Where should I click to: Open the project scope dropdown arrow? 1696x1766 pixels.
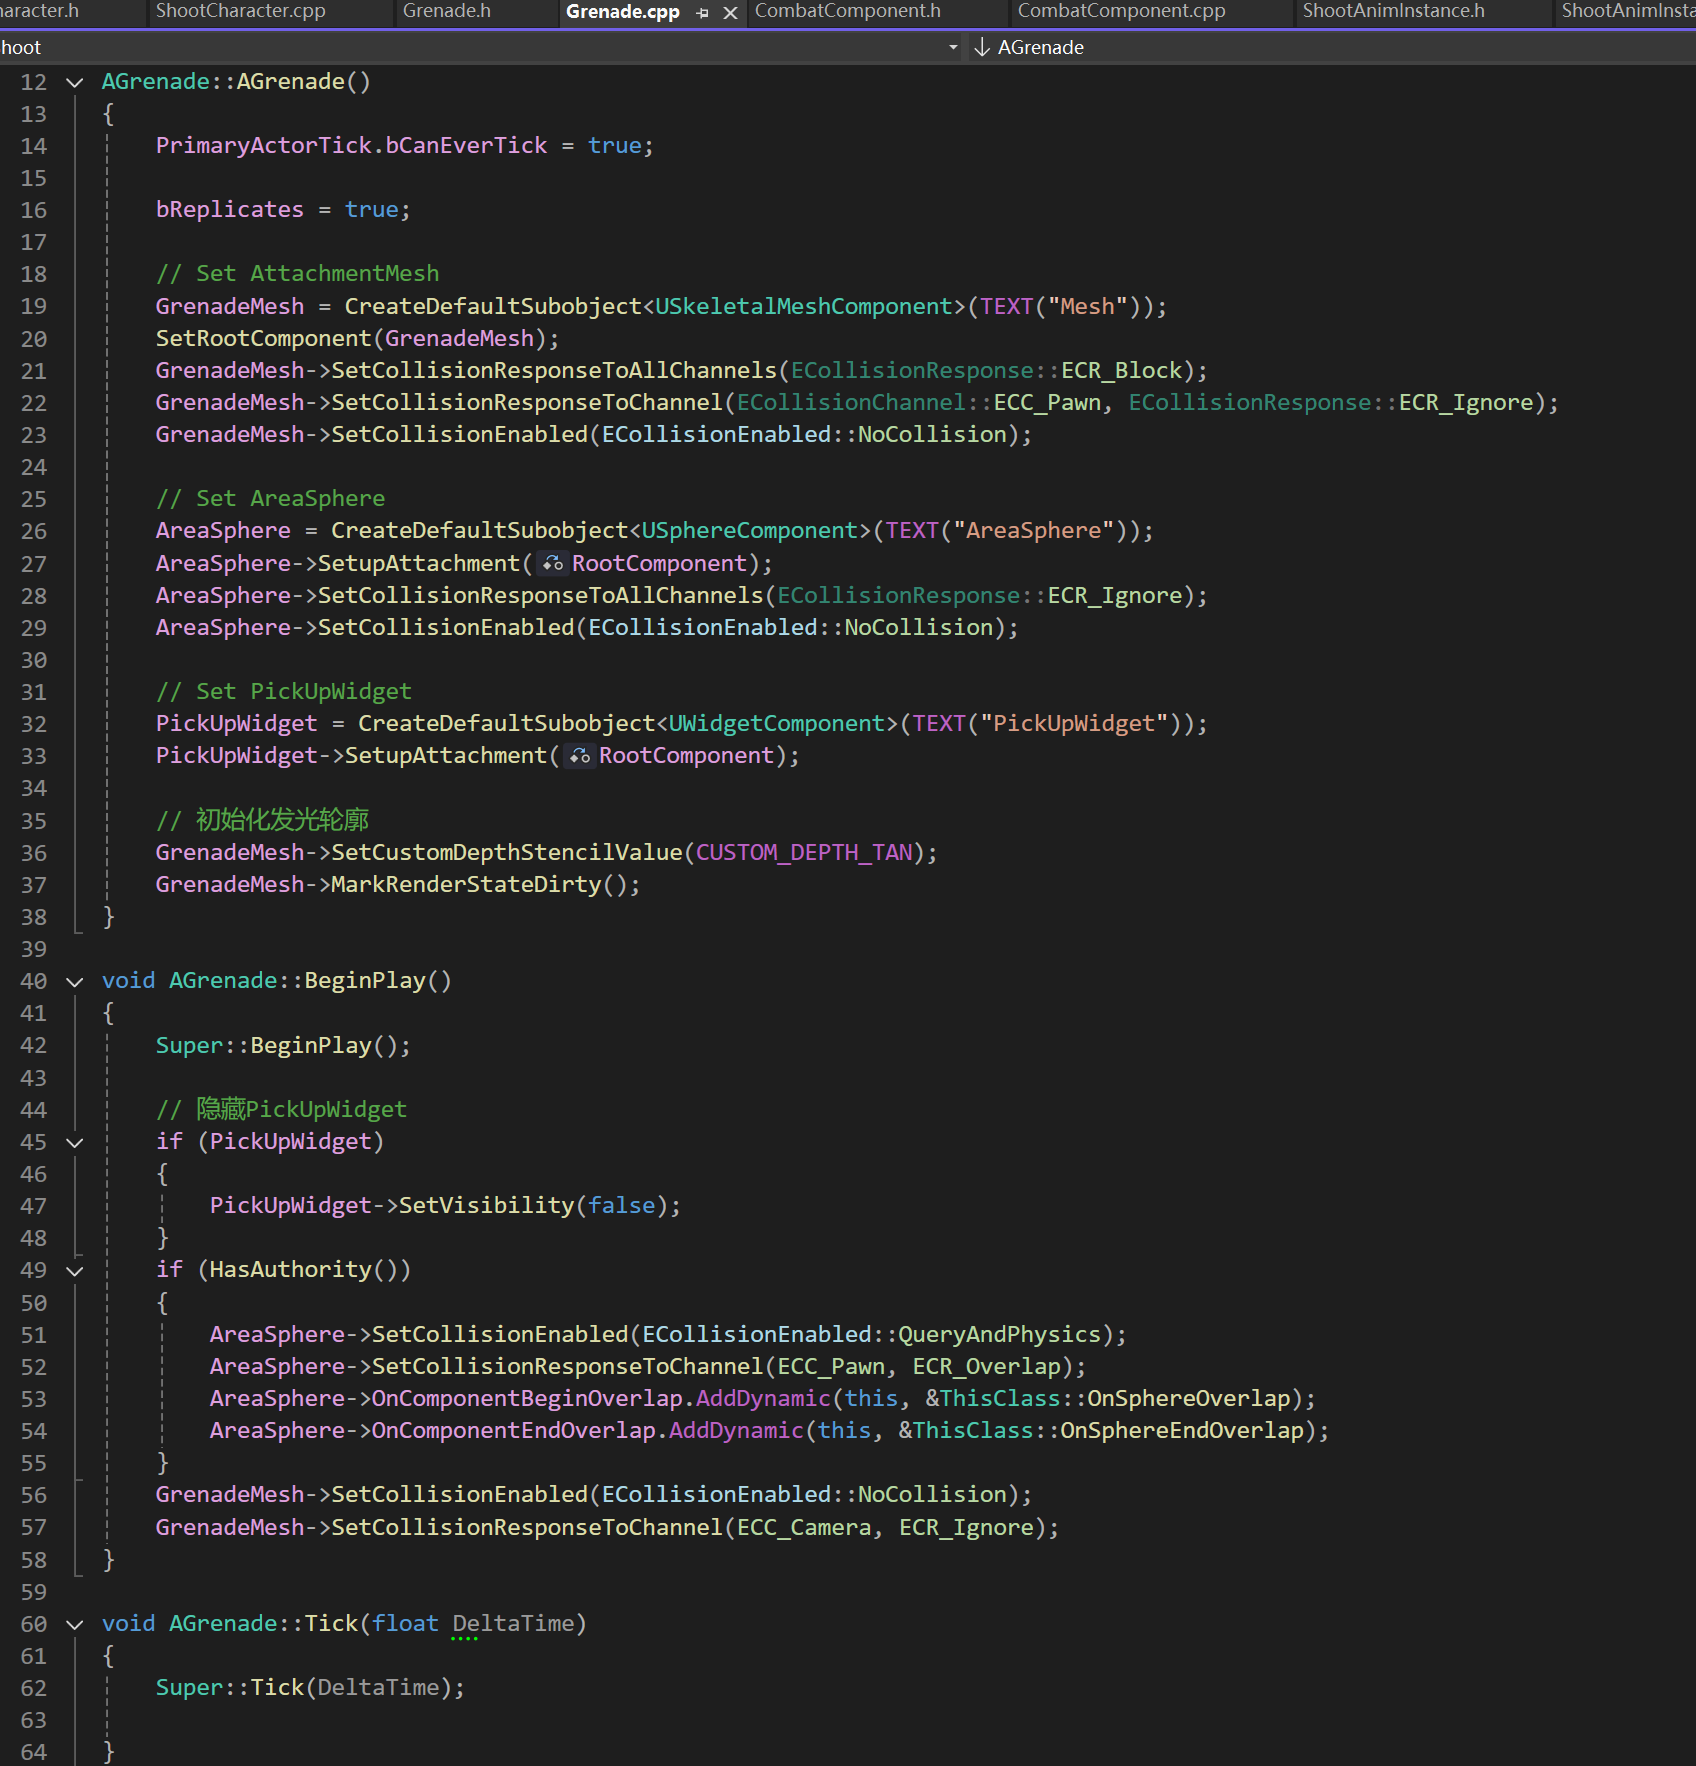click(x=953, y=47)
